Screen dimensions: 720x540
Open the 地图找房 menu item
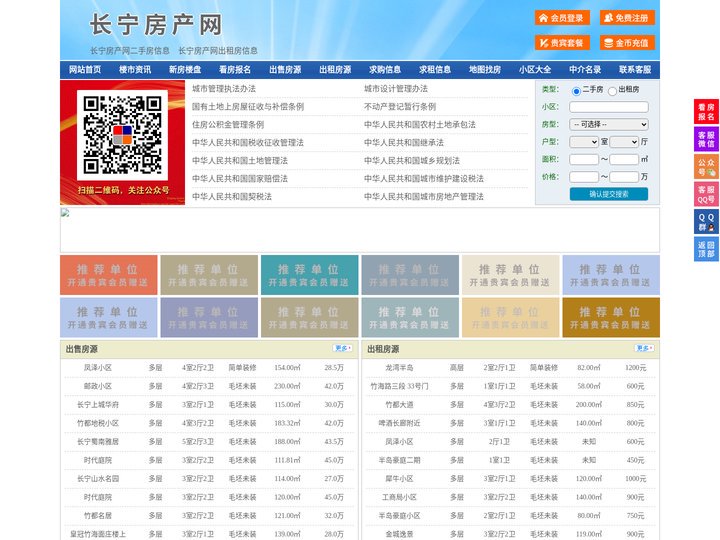click(485, 70)
